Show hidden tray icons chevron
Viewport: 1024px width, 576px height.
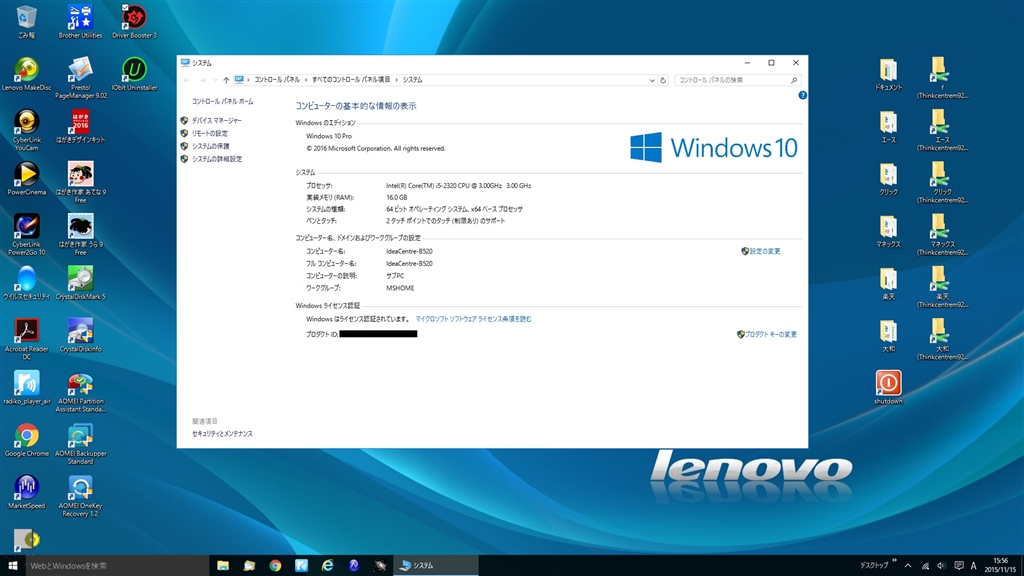pos(908,566)
